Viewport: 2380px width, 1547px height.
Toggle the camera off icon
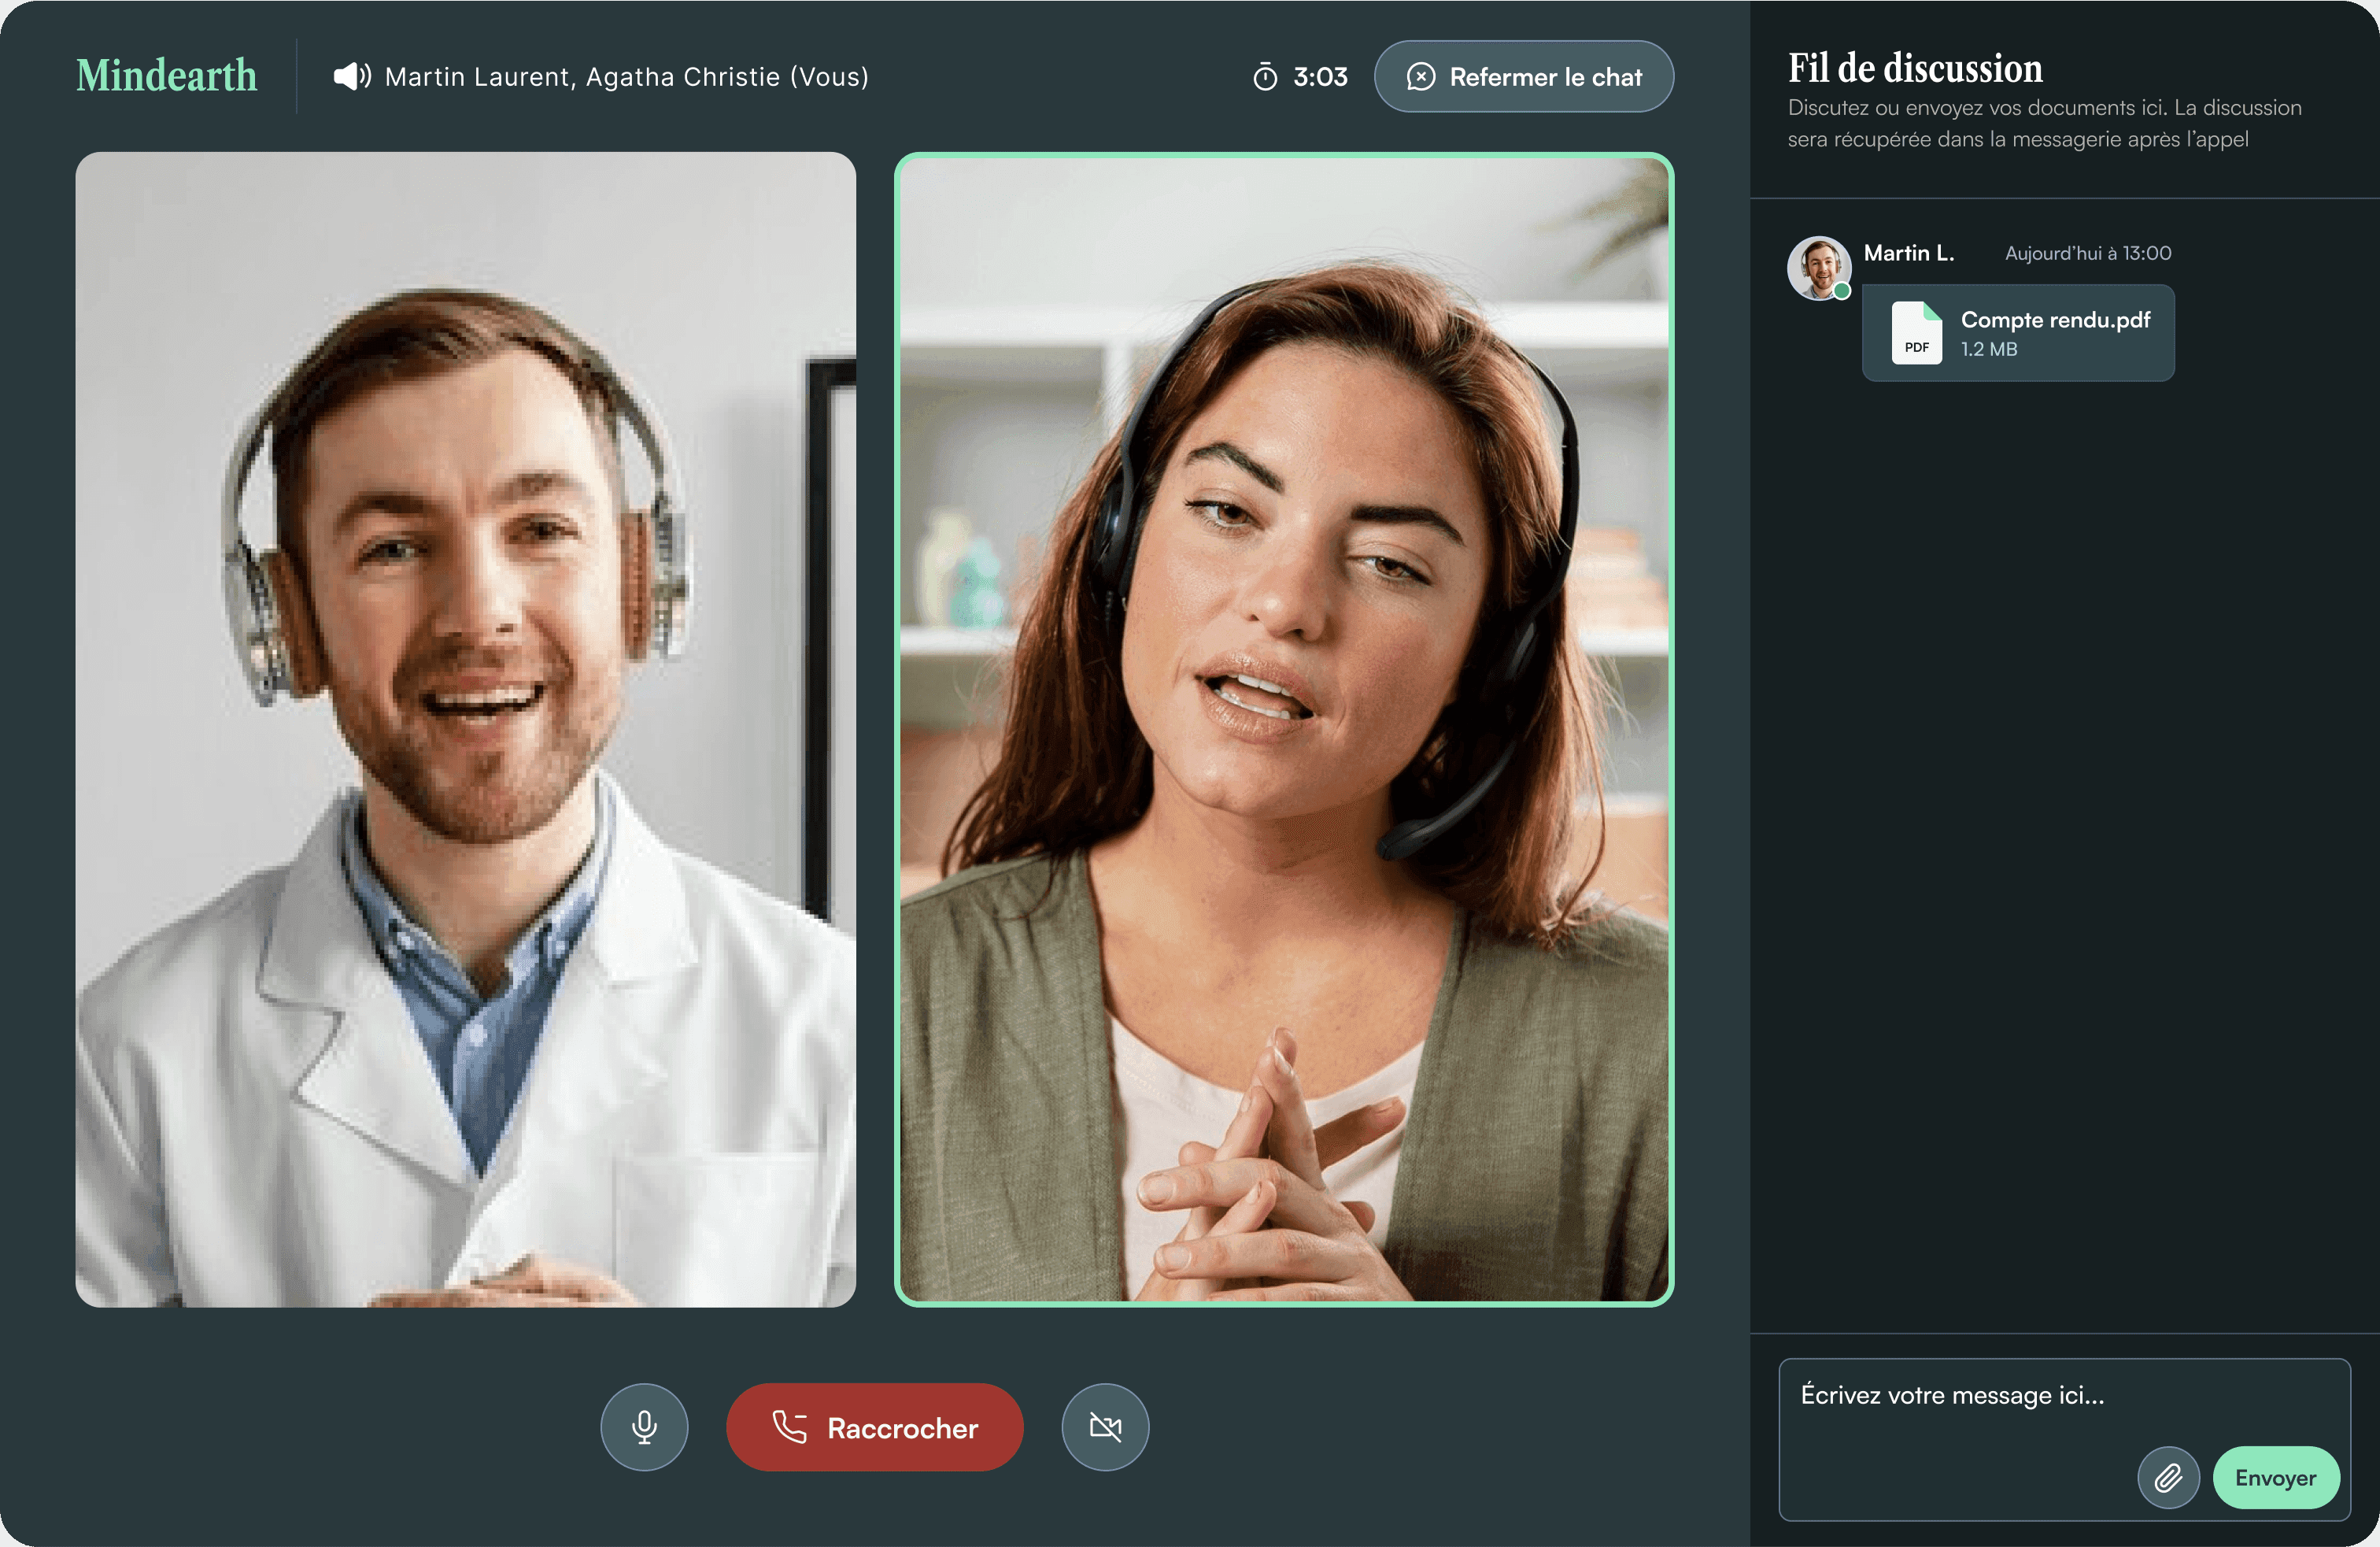tap(1104, 1426)
